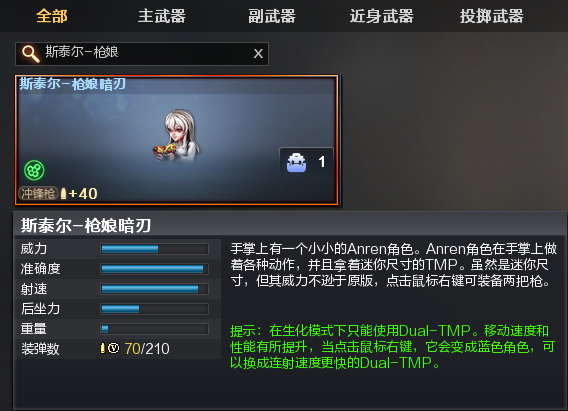Switch to the 全部 tab

[x=52, y=16]
